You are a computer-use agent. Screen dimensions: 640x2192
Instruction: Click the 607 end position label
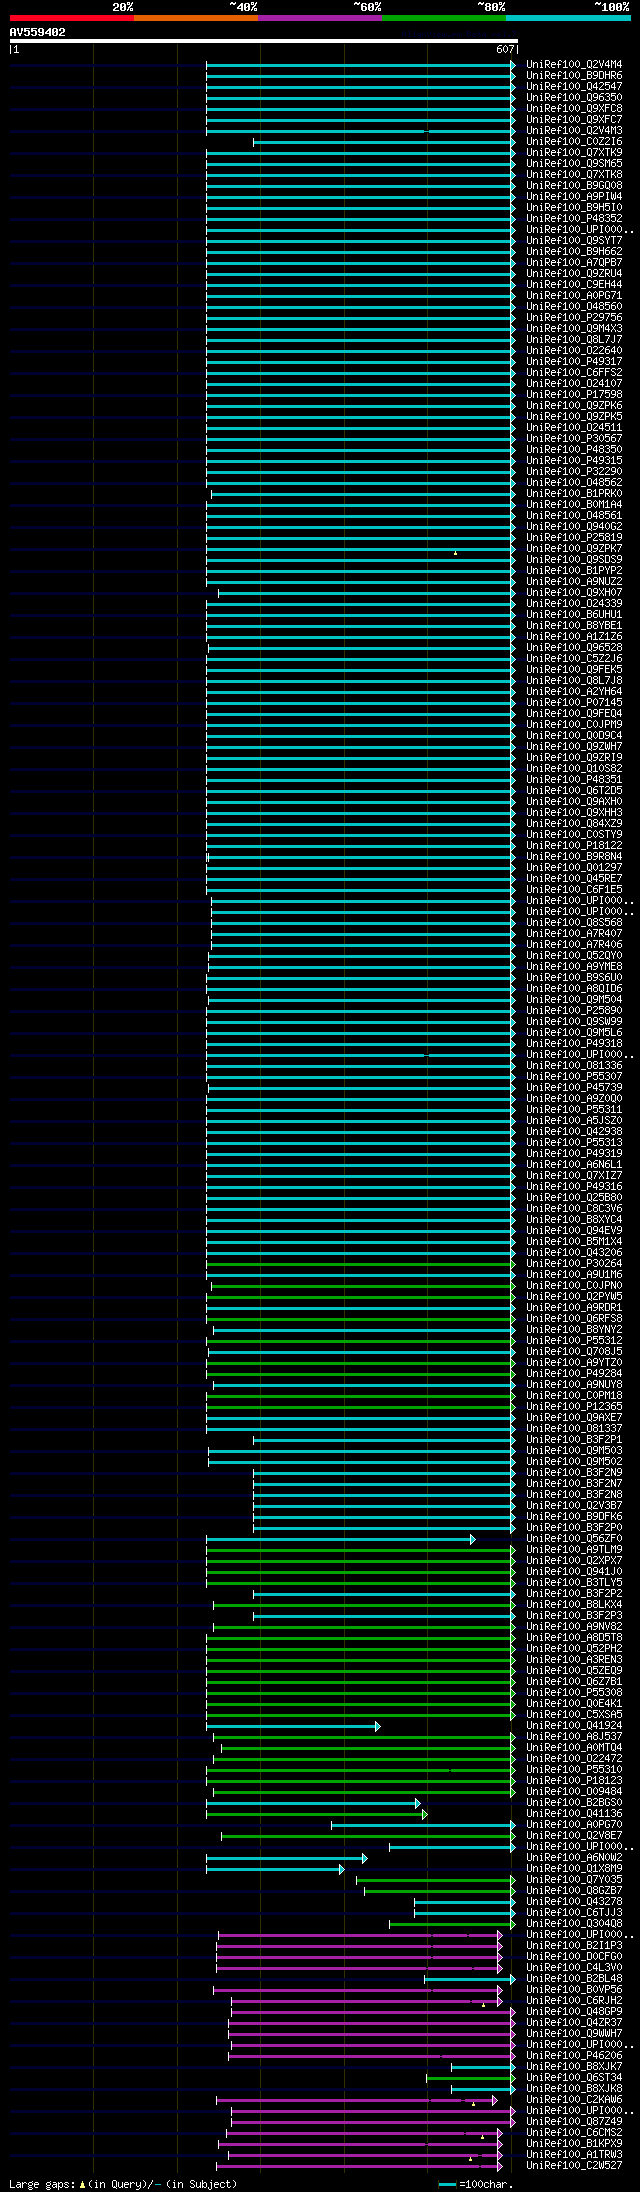coord(504,49)
